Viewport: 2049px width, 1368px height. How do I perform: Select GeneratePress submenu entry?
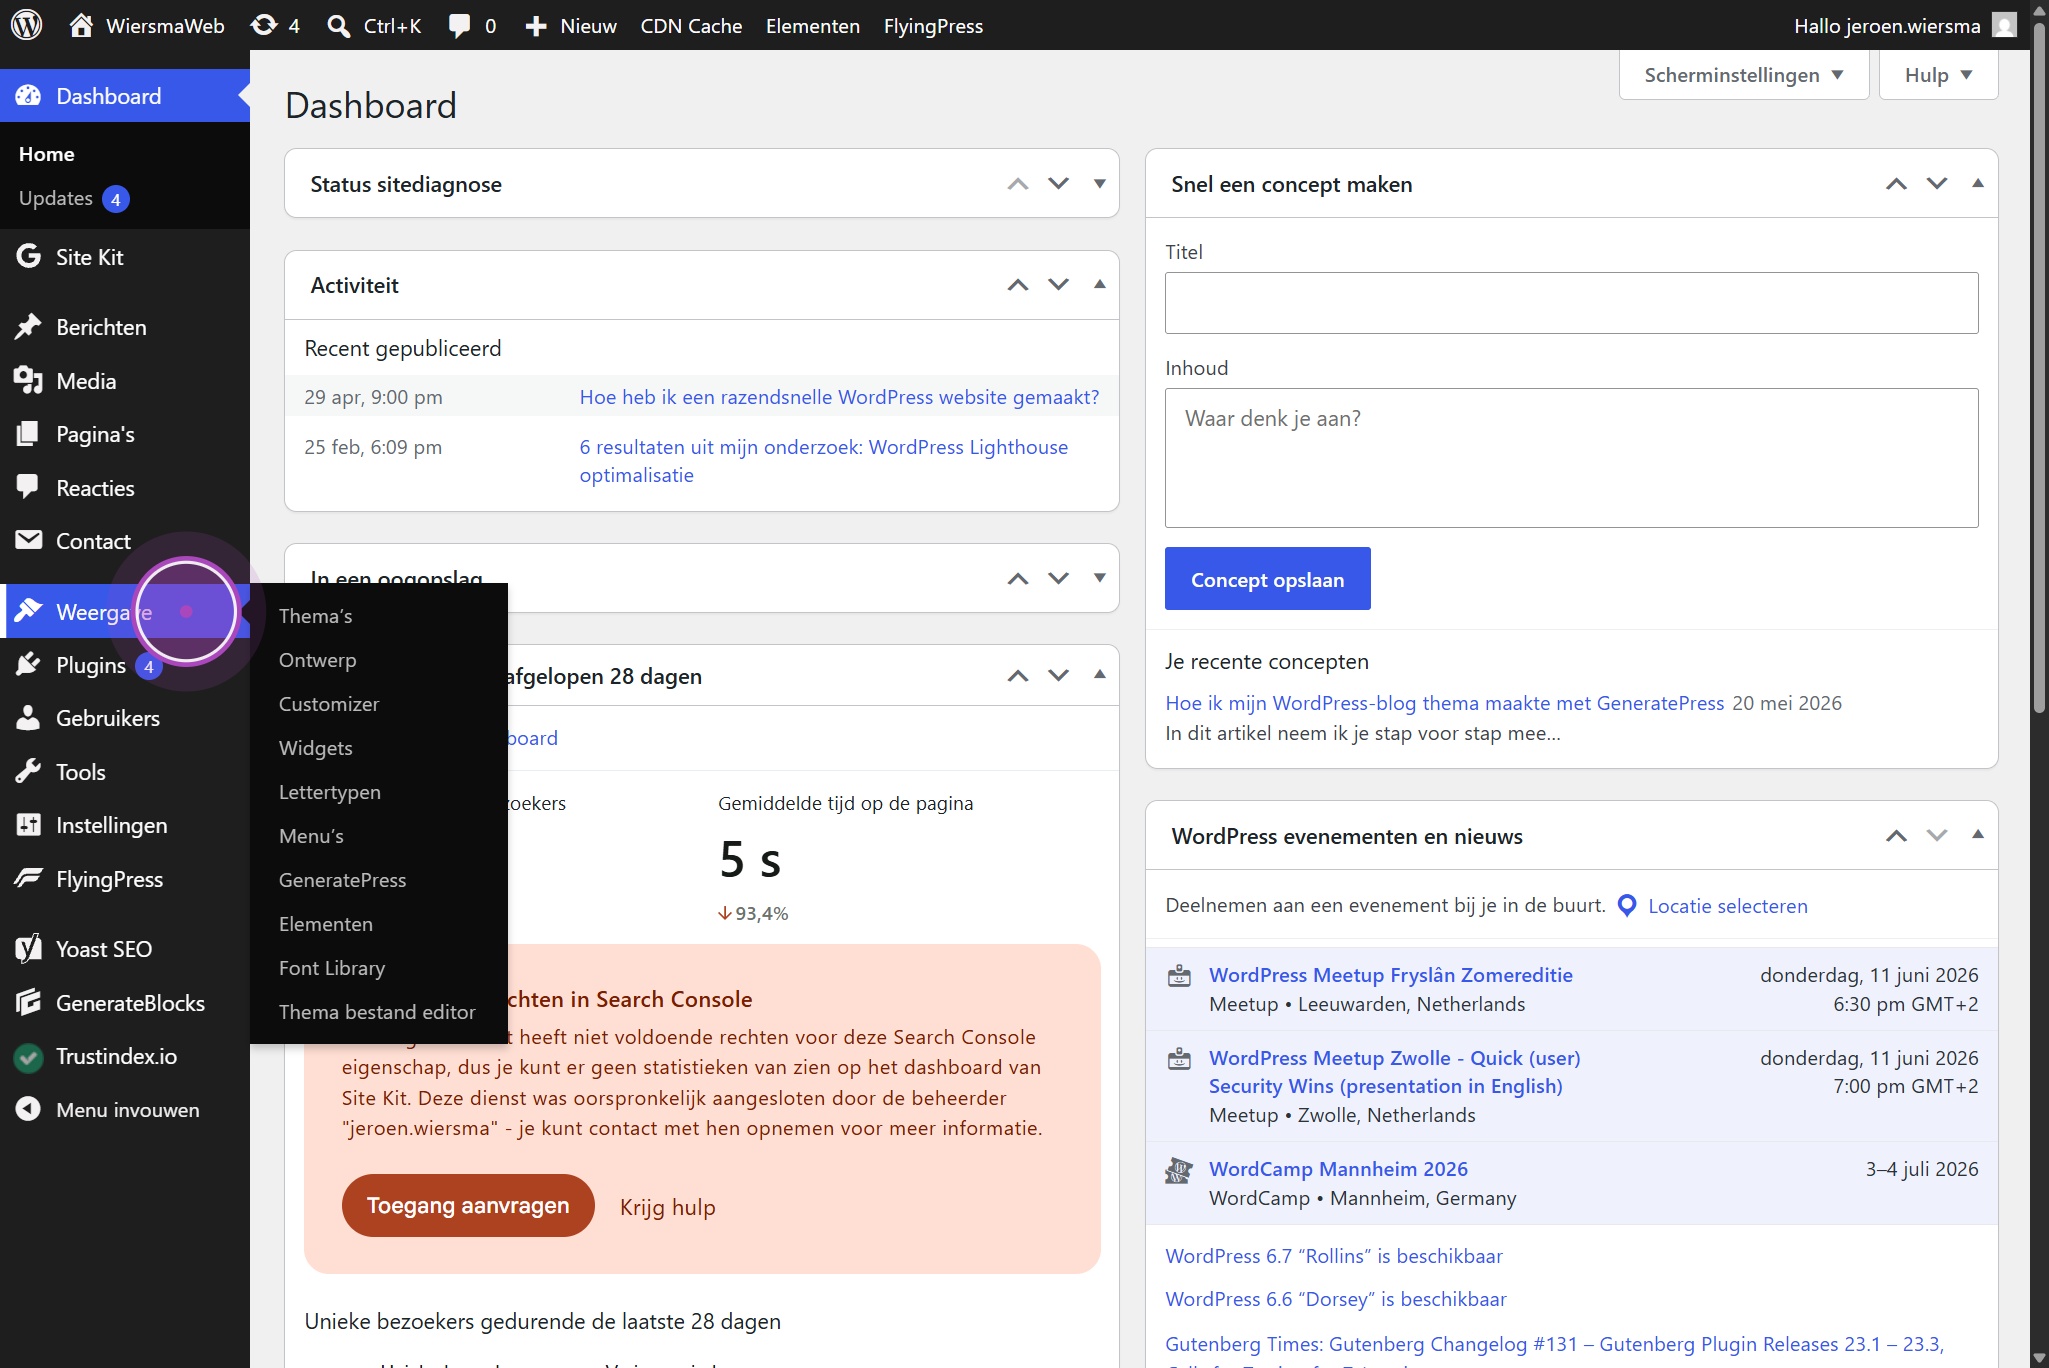pos(342,880)
